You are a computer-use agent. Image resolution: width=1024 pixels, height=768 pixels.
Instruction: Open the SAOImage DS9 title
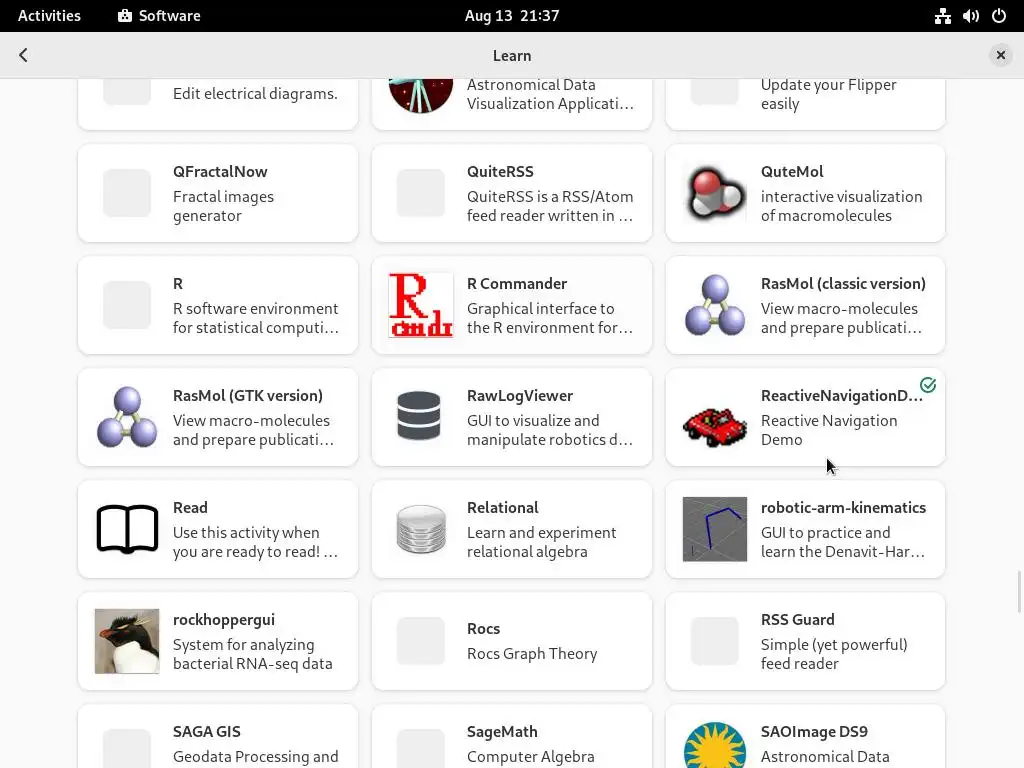pos(814,732)
